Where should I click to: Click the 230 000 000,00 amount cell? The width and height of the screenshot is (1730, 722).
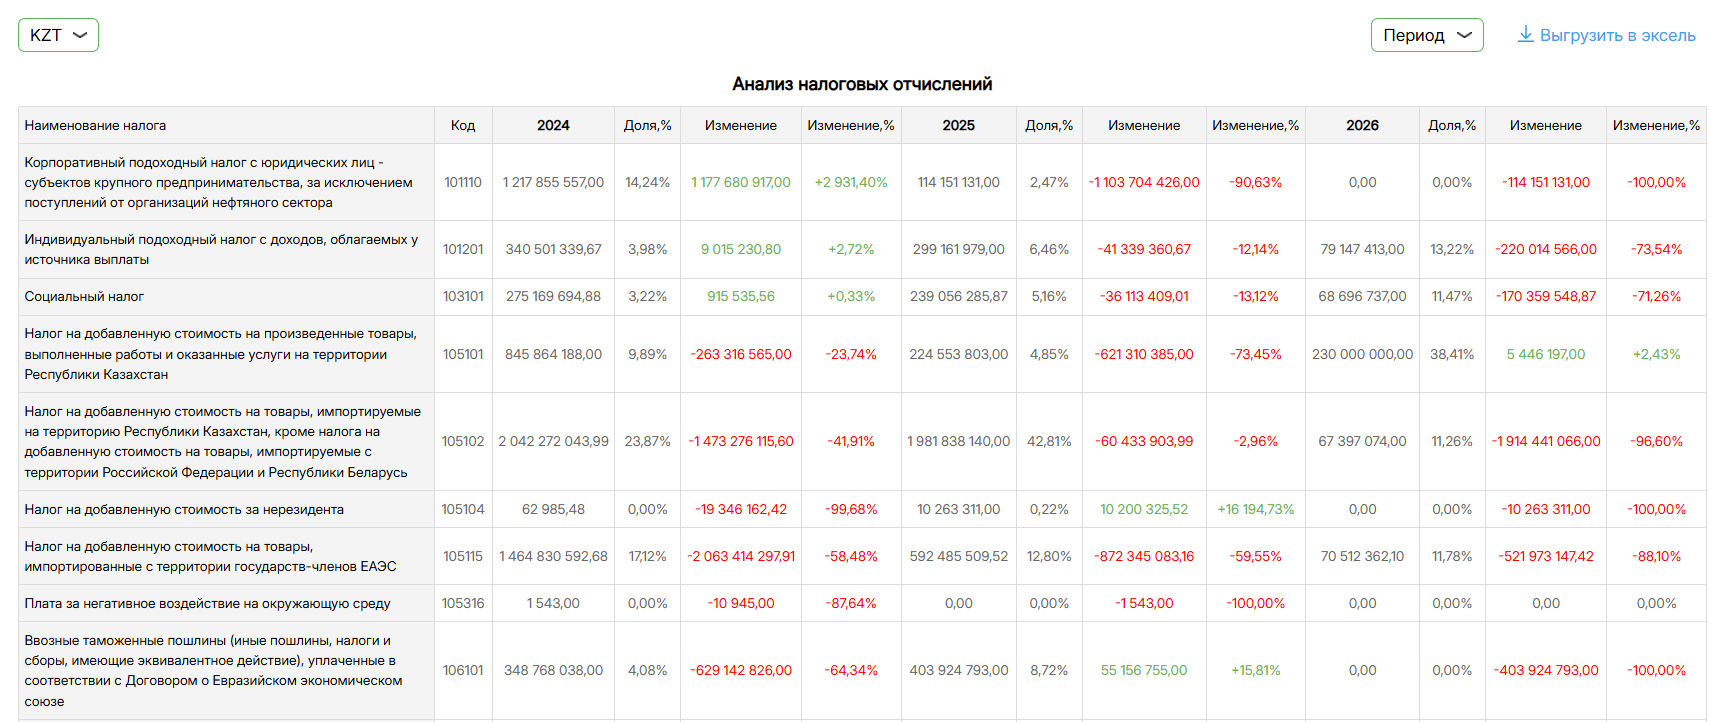point(1362,354)
